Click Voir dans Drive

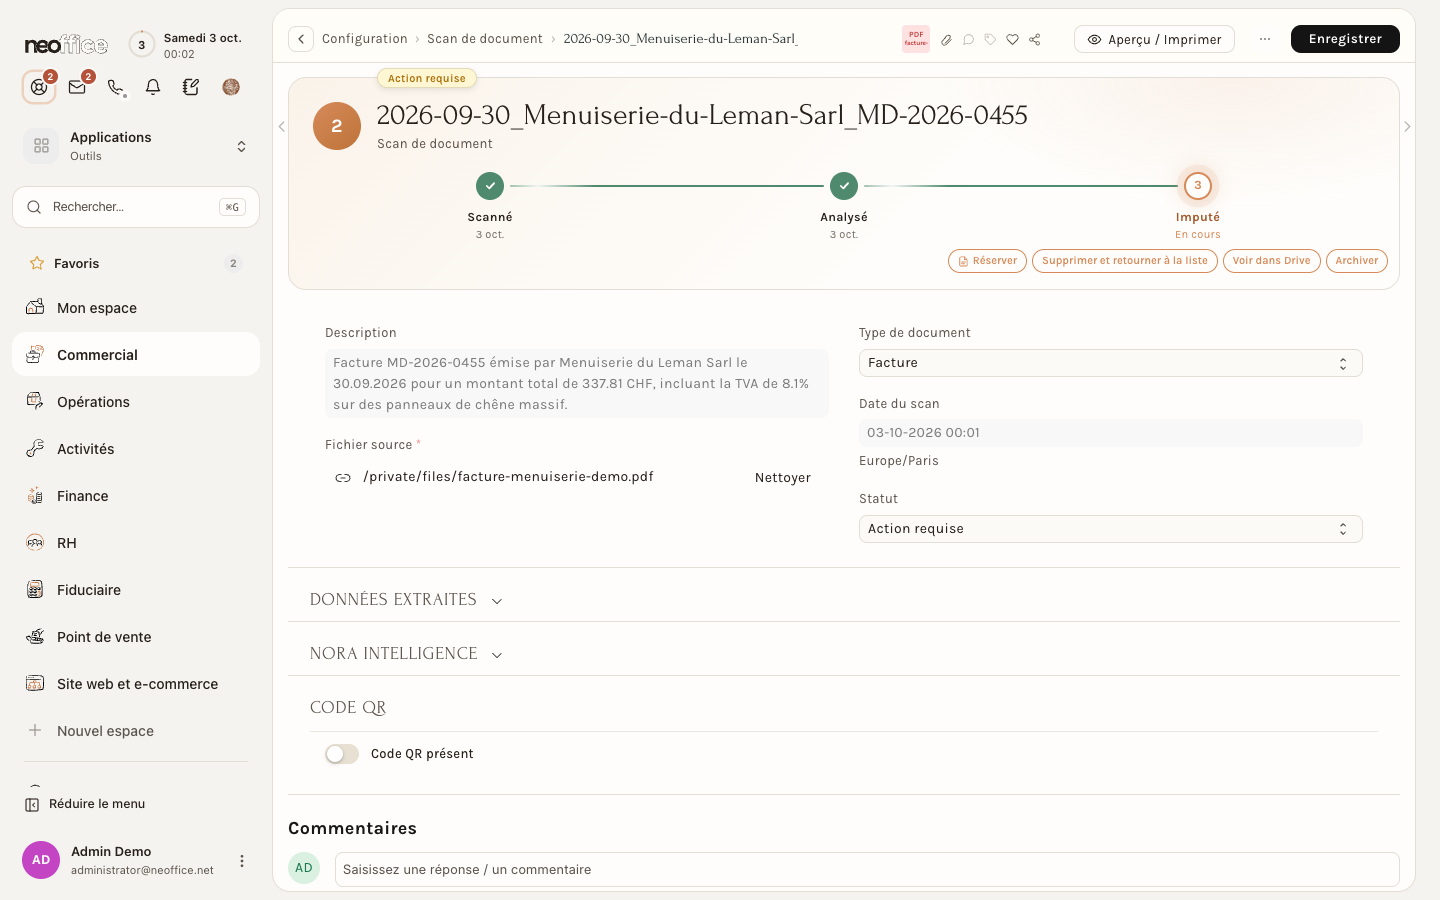pyautogui.click(x=1271, y=261)
